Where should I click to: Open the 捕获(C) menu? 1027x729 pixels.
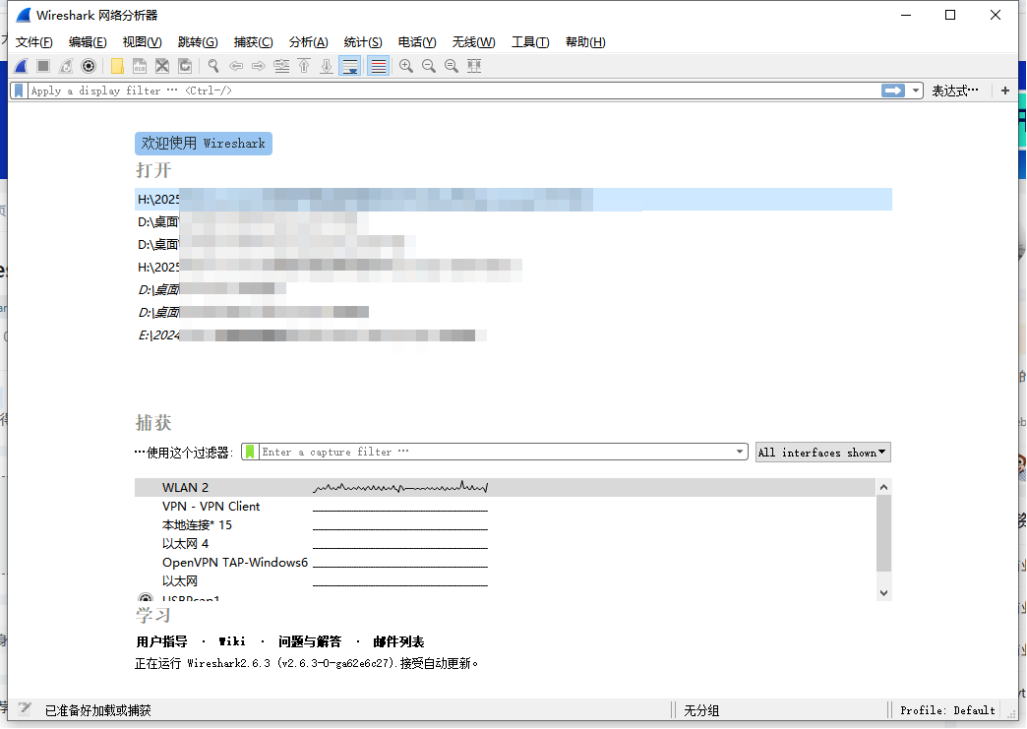(x=253, y=42)
